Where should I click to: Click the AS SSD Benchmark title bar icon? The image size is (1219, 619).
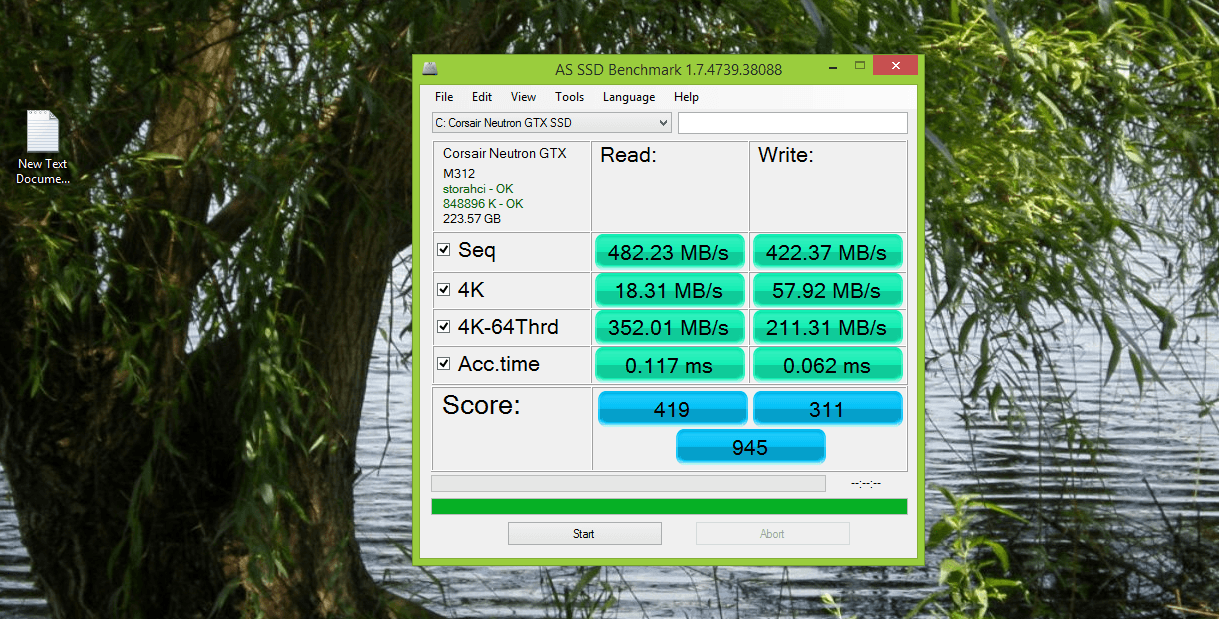[429, 68]
